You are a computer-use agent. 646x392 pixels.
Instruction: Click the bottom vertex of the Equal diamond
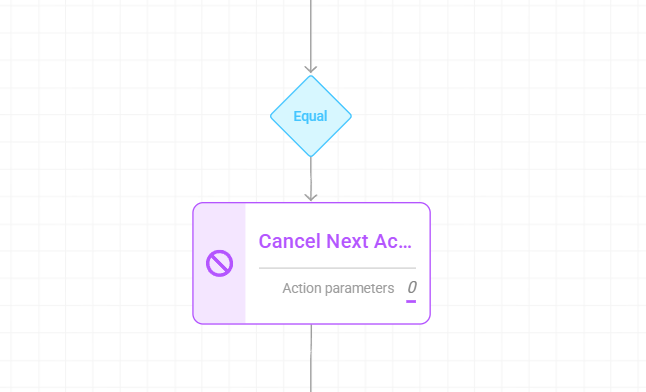tap(311, 155)
